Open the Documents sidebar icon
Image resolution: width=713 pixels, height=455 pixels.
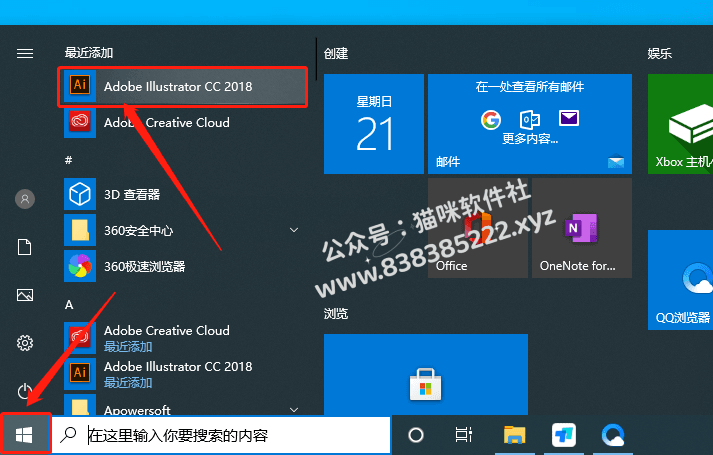point(25,247)
